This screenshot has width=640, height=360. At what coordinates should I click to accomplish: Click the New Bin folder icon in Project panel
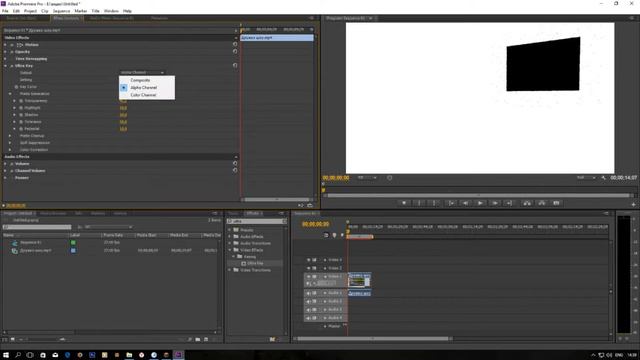coord(198,339)
